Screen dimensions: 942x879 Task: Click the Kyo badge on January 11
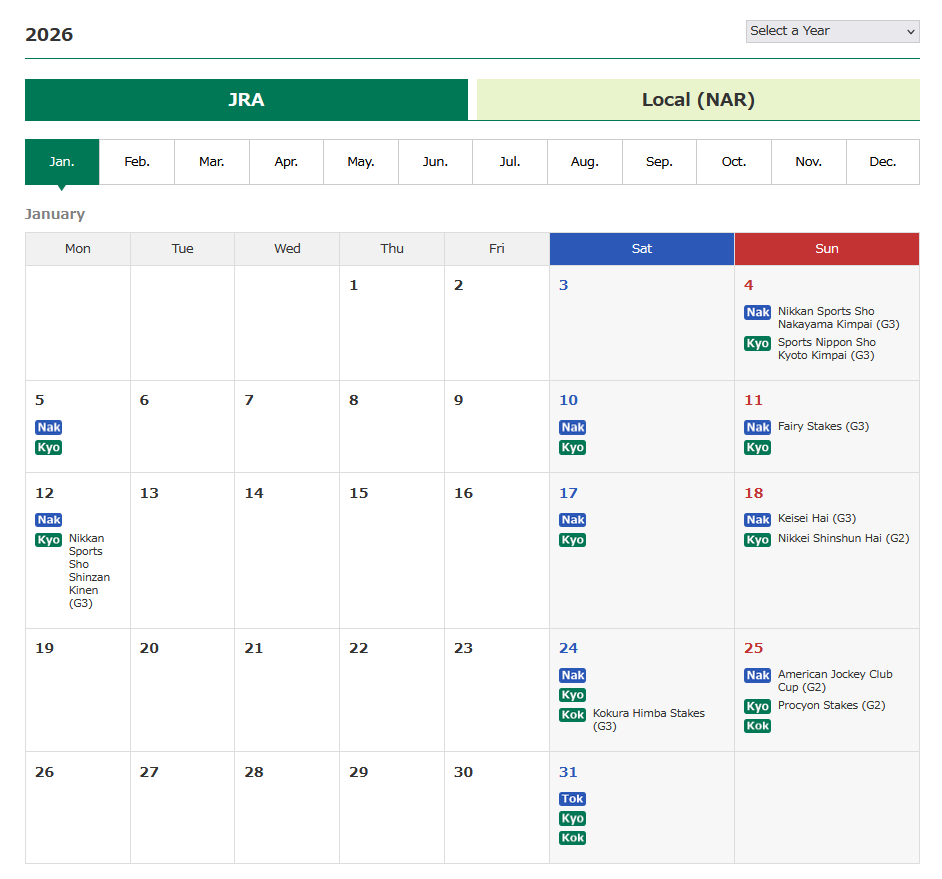[758, 448]
